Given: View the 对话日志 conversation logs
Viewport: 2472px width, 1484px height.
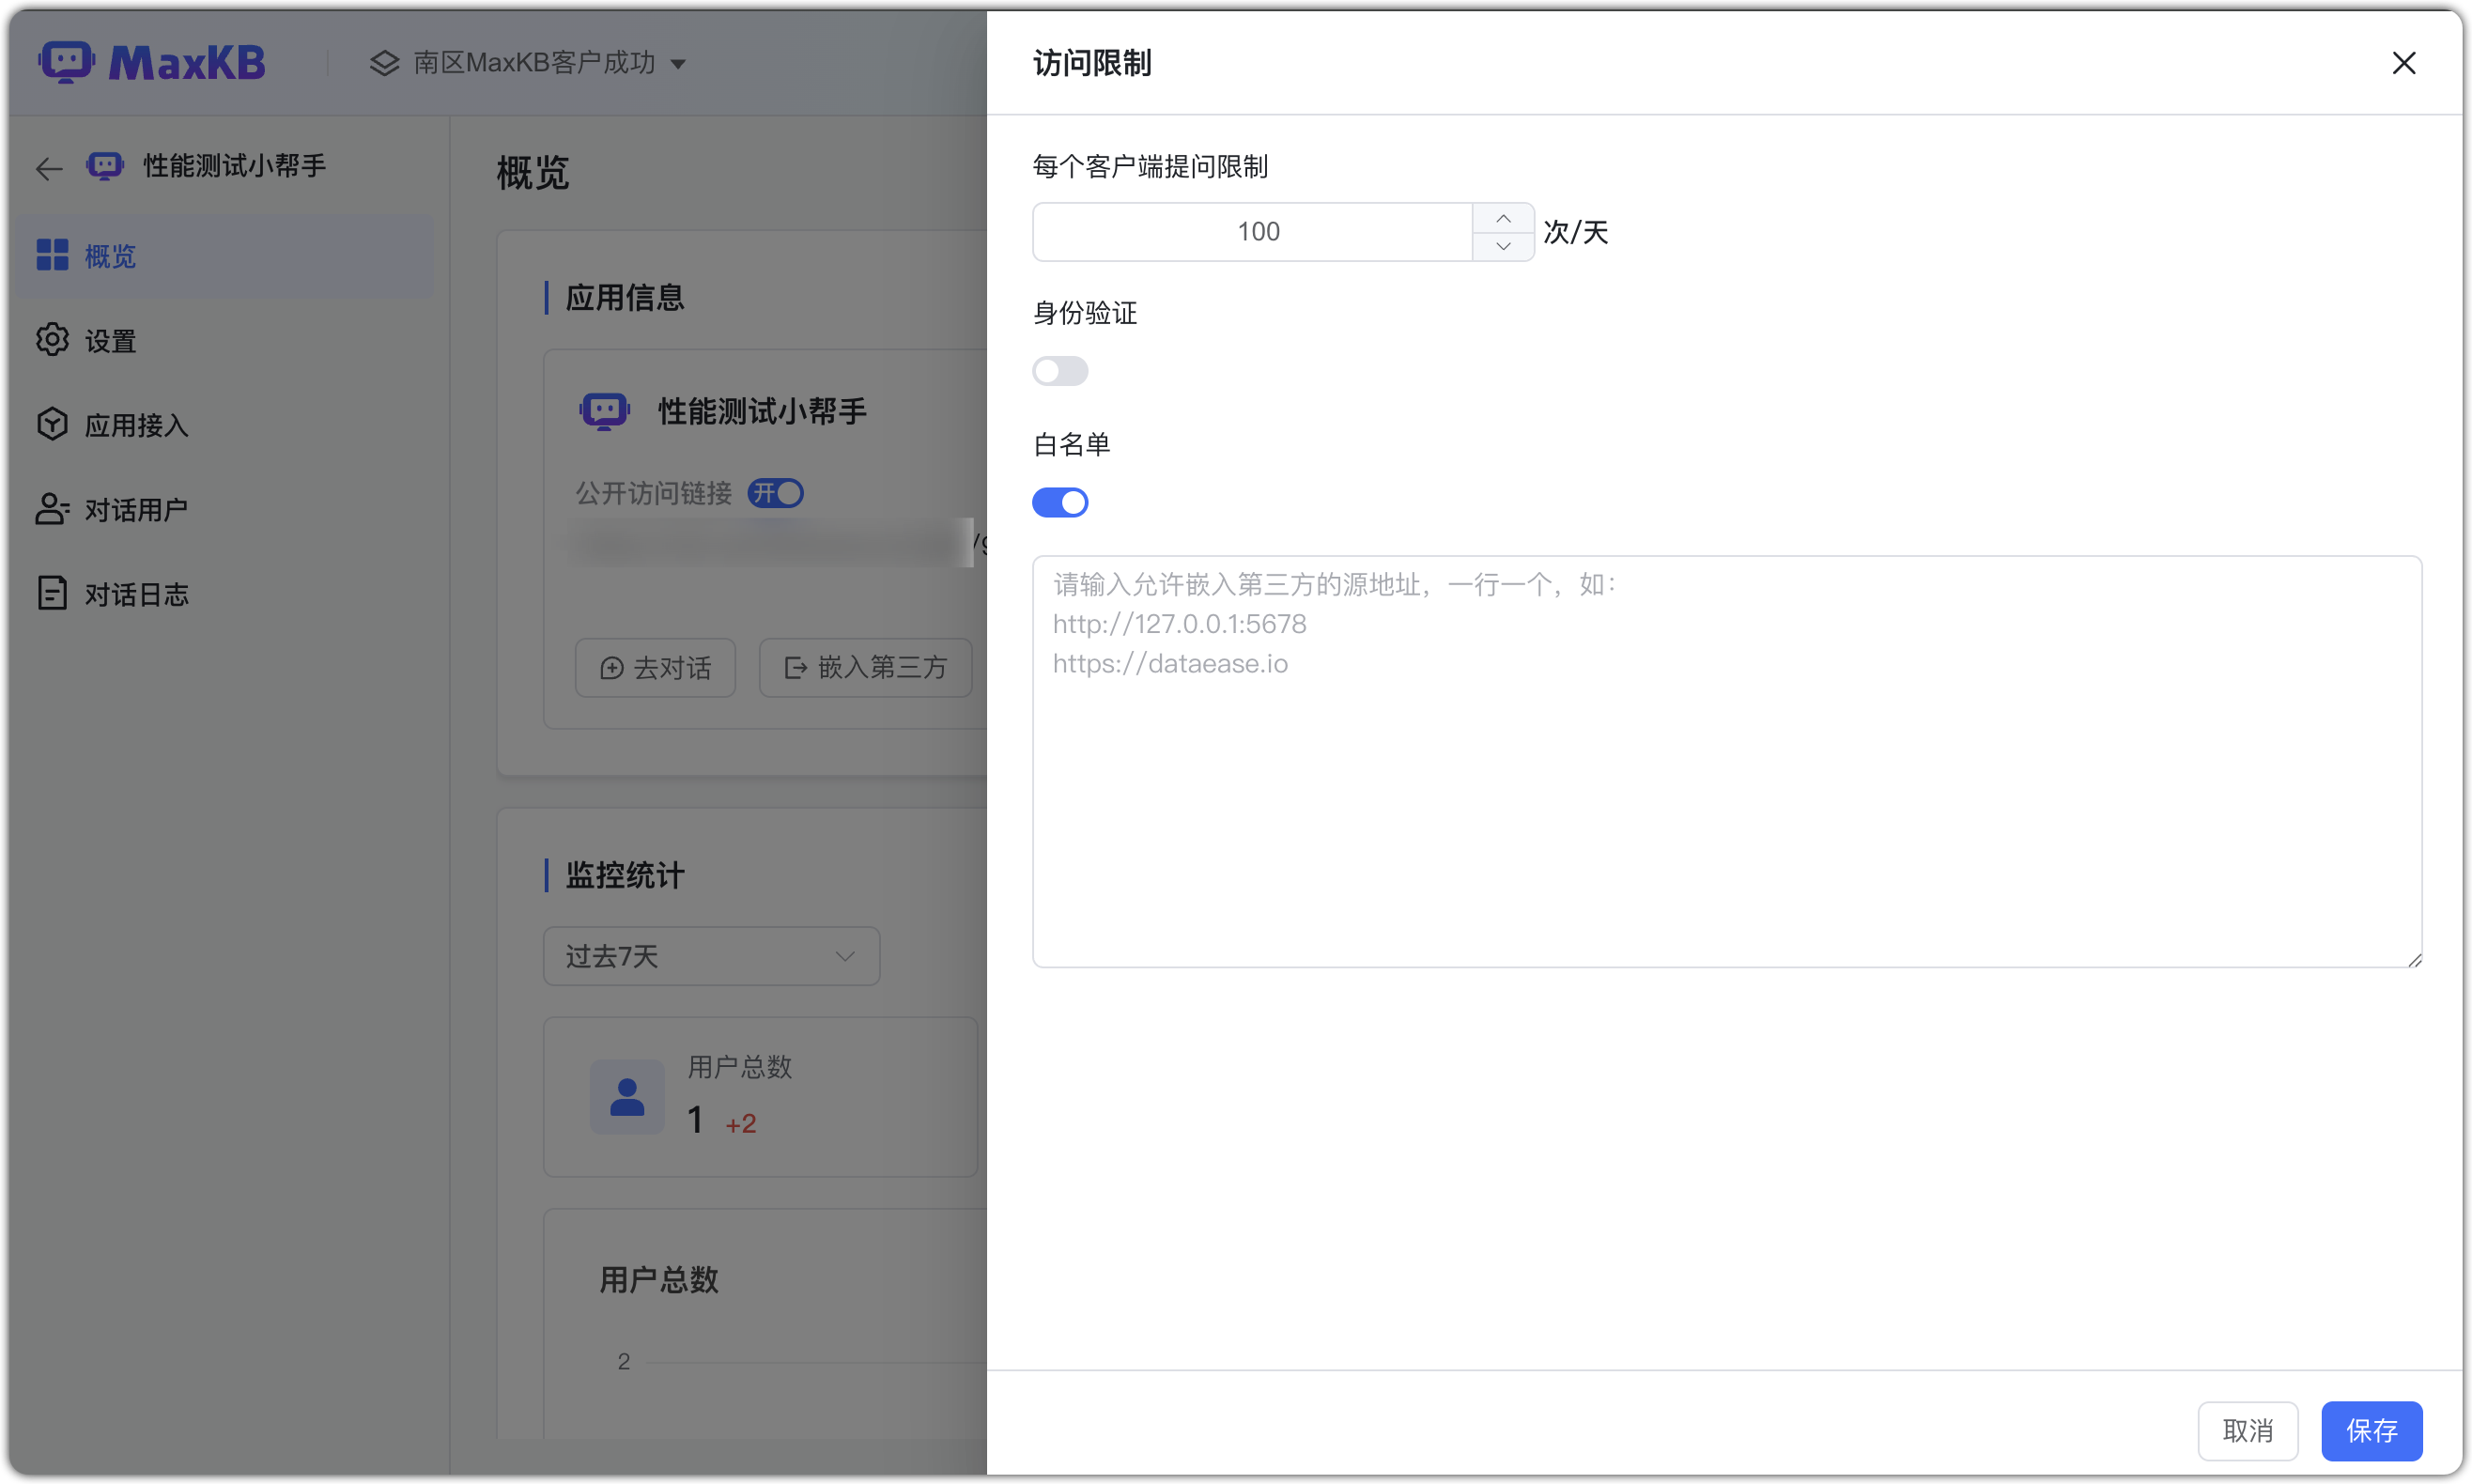Looking at the screenshot, I should click(x=136, y=593).
